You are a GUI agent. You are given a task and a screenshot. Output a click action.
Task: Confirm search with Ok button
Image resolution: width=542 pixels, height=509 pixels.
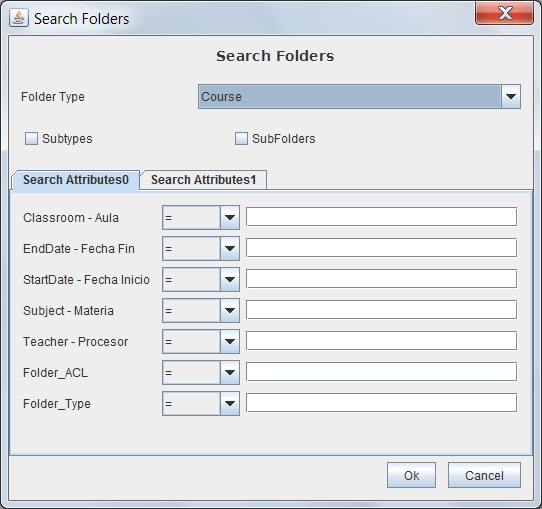(411, 475)
